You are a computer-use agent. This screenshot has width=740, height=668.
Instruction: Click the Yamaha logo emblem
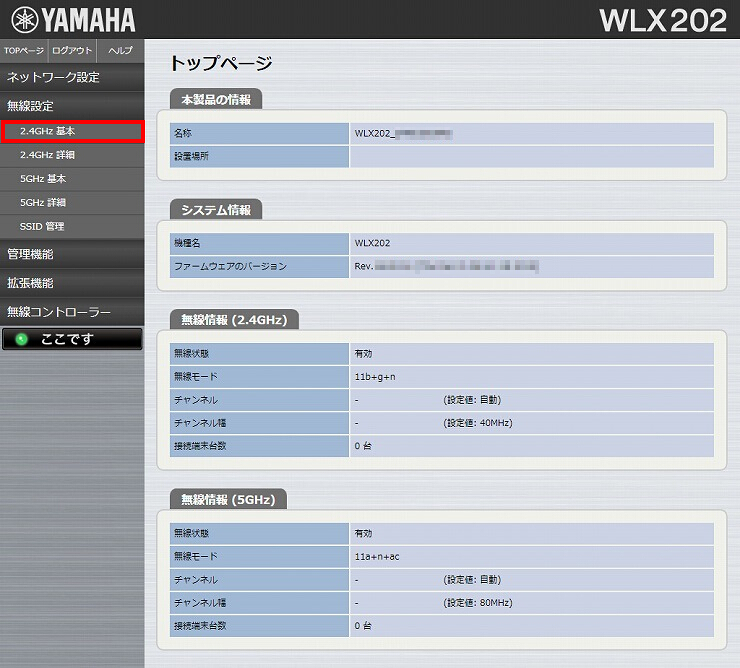[x=25, y=20]
